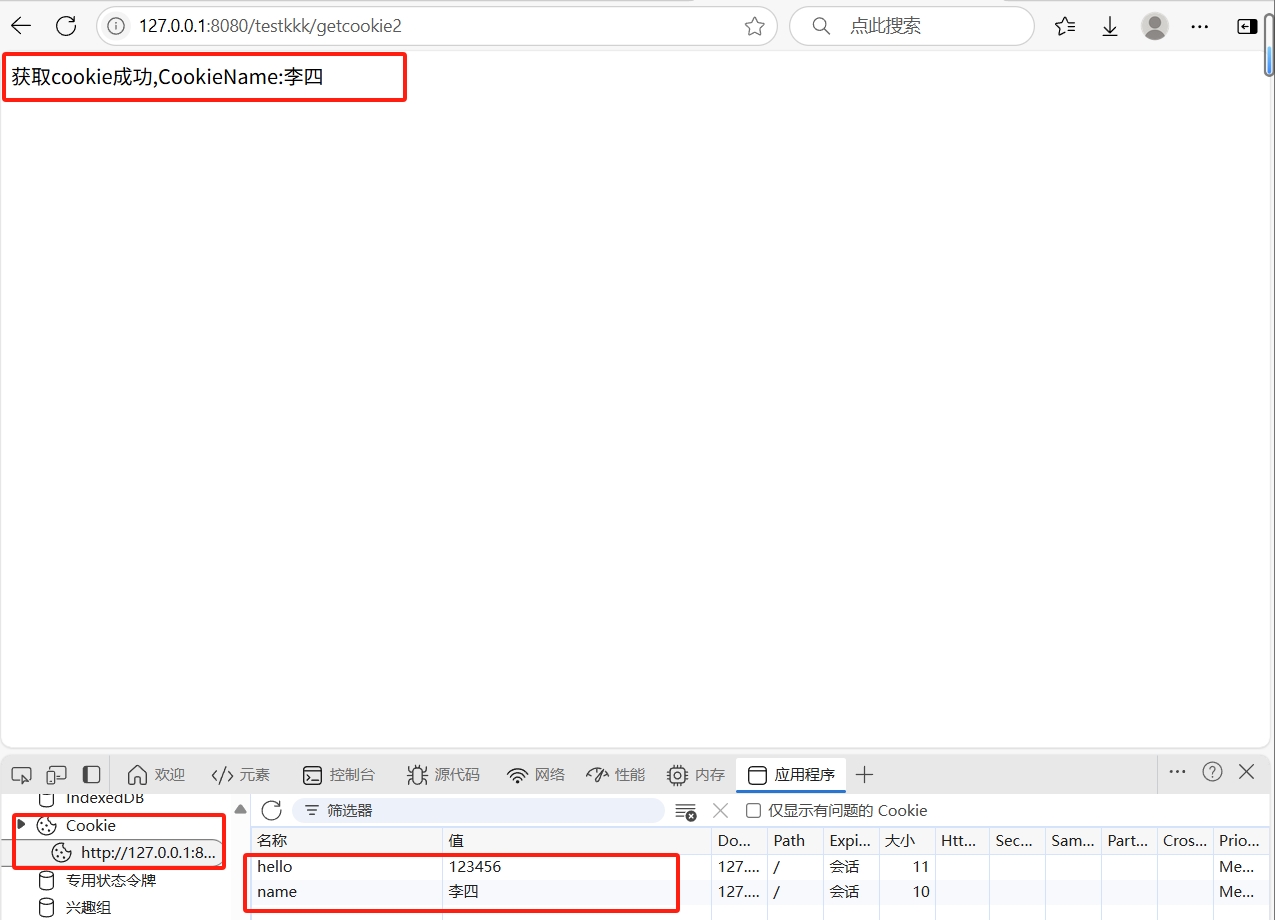The width and height of the screenshot is (1275, 920).
Task: Refresh the cookie table
Action: tap(271, 810)
